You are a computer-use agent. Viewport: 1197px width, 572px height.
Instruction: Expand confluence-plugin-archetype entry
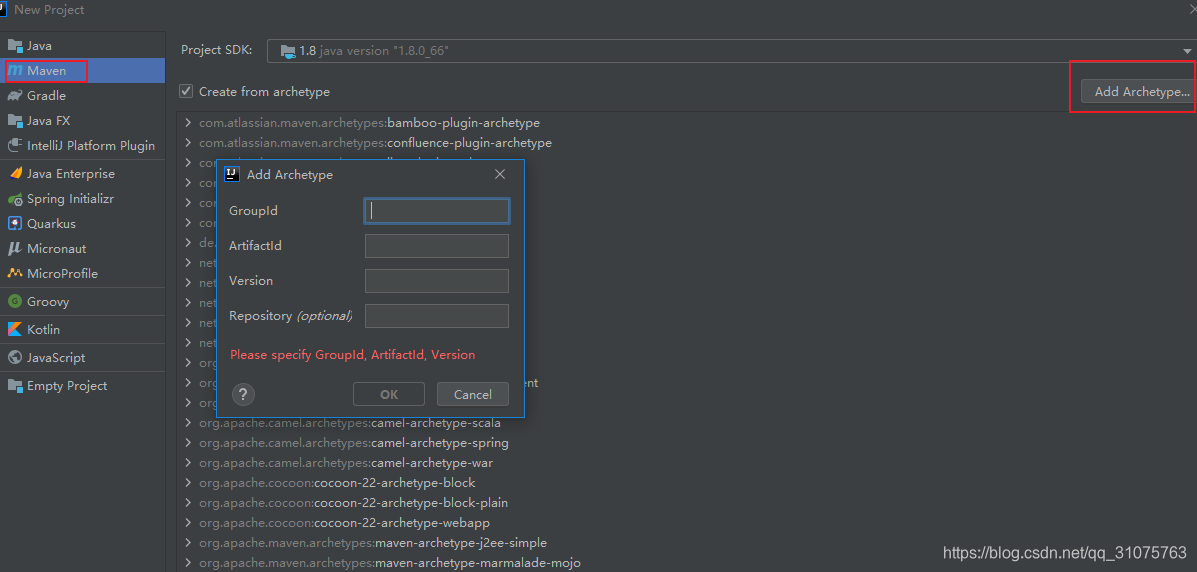coord(188,143)
